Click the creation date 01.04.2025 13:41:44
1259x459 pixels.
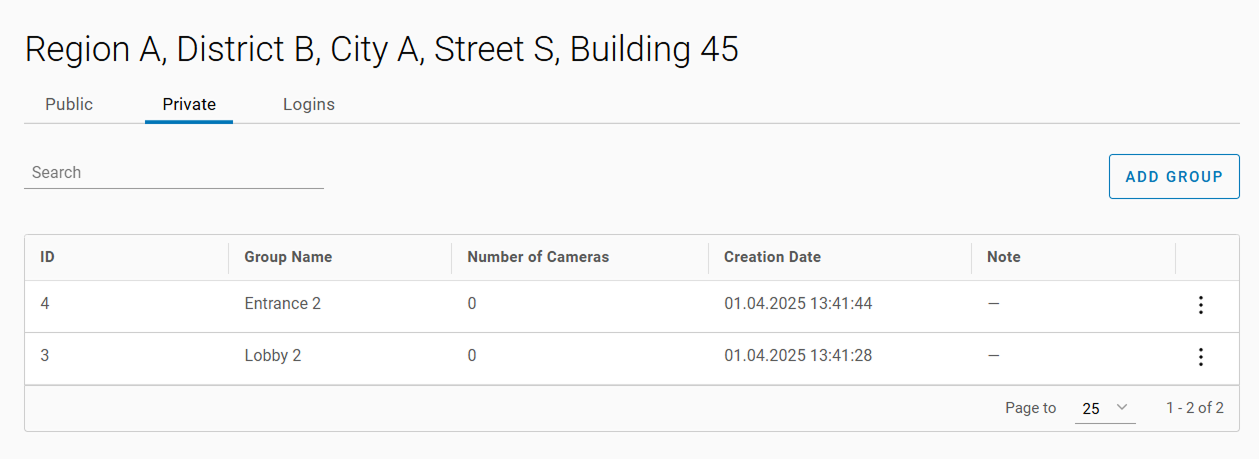tap(798, 303)
